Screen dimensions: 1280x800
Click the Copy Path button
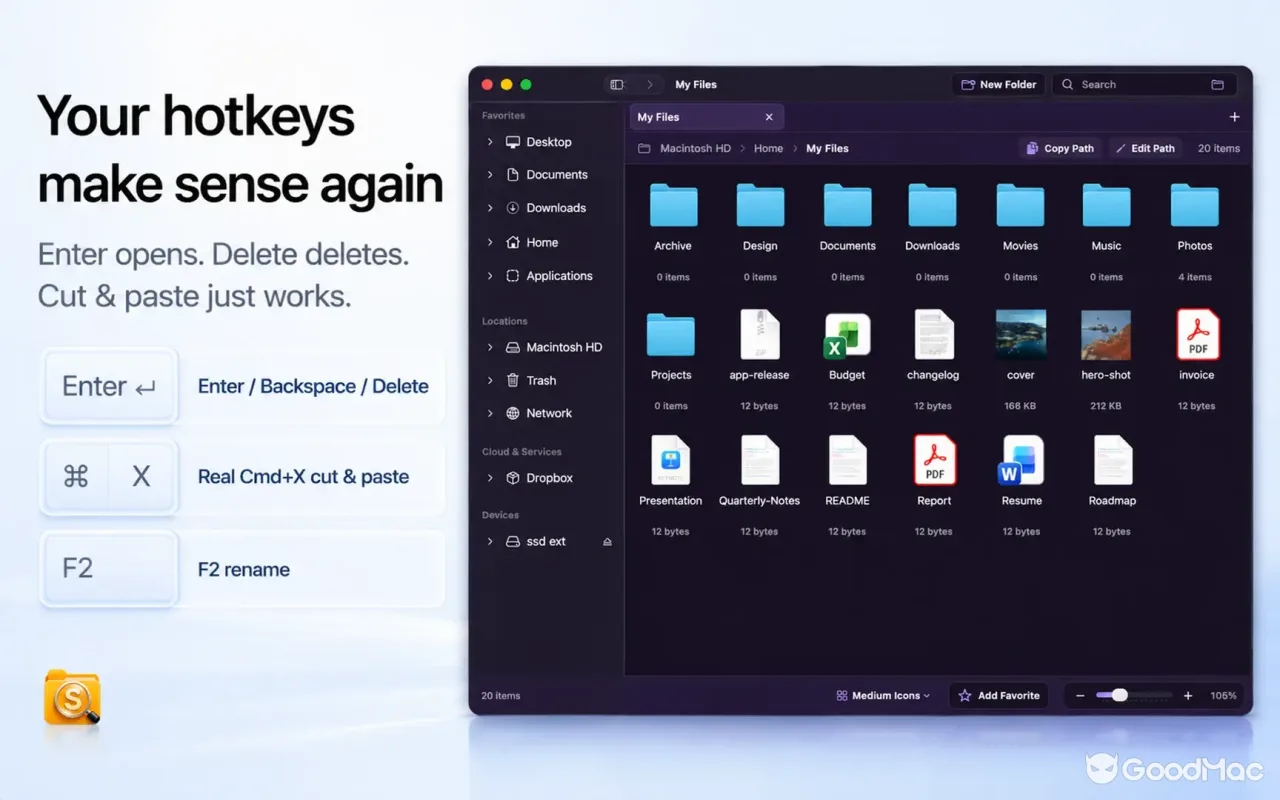click(1059, 148)
